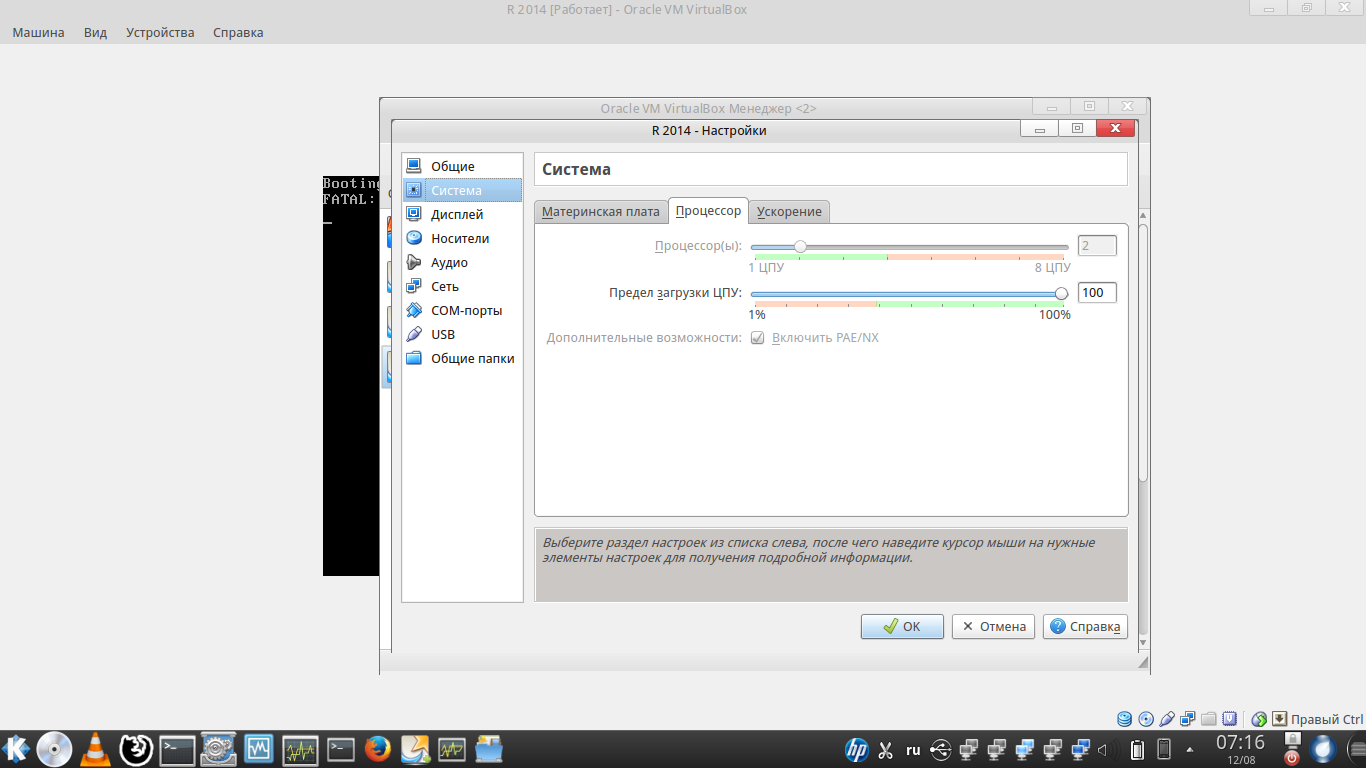Open the USB settings section
1366x768 pixels.
pos(442,334)
